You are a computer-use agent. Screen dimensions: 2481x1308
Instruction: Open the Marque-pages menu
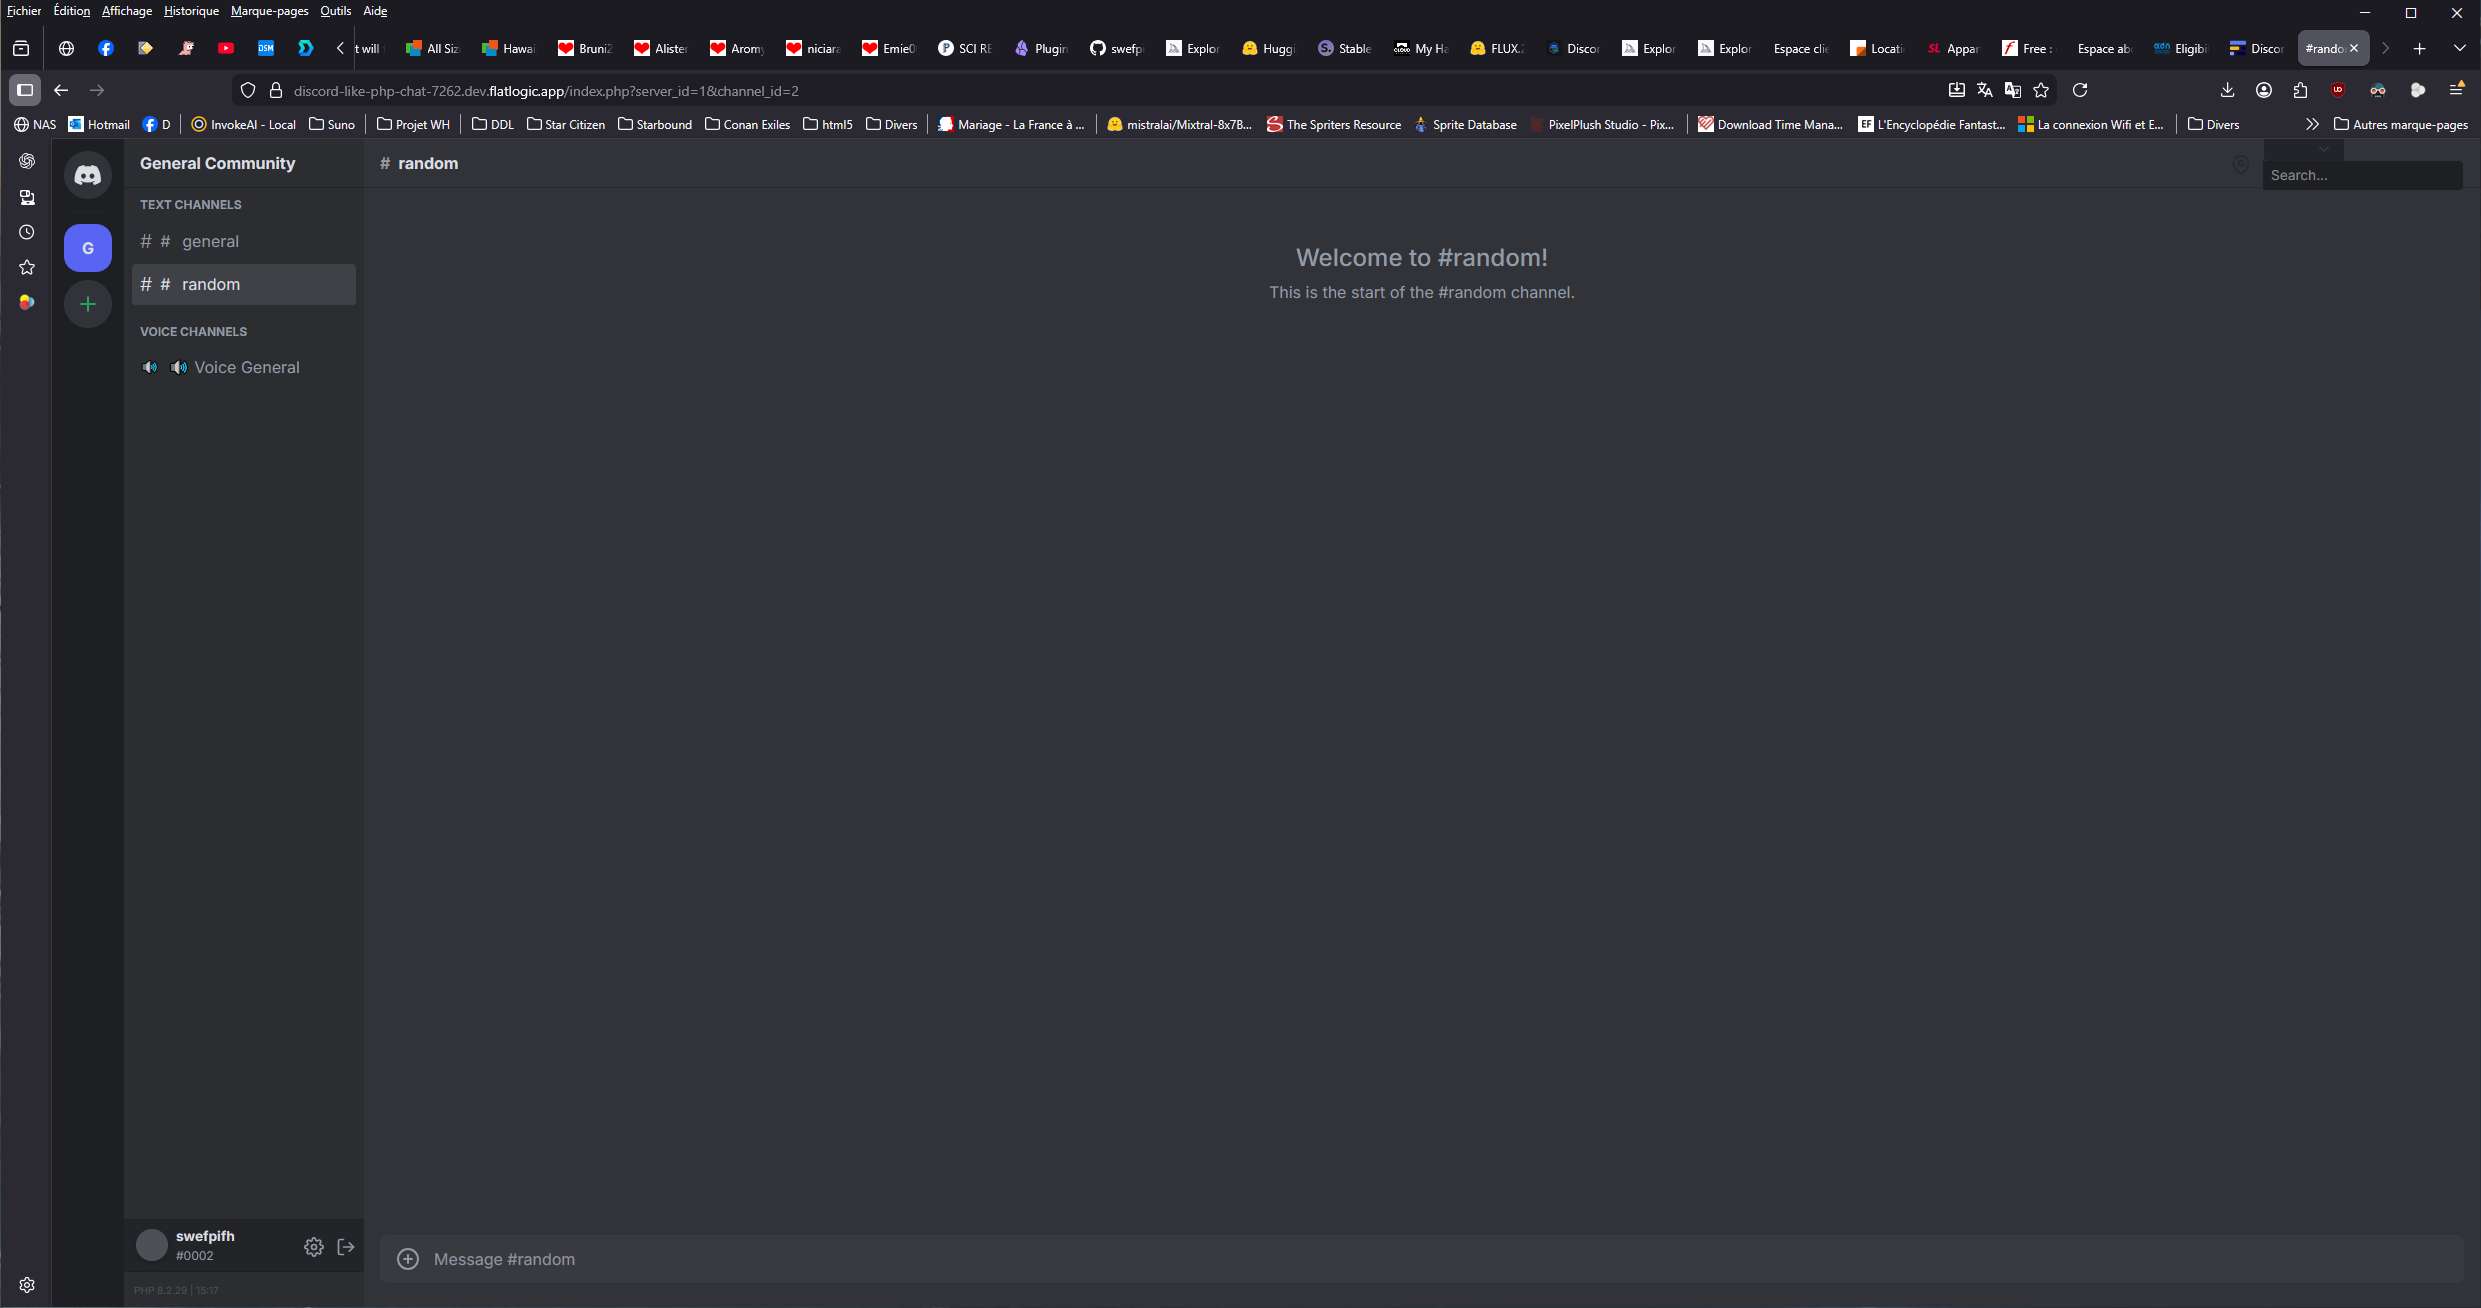coord(269,11)
